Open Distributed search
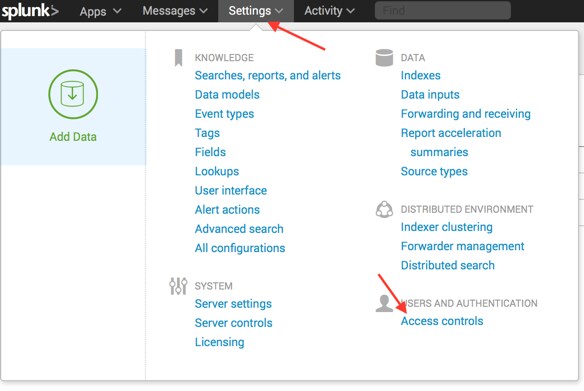The image size is (584, 391). [x=448, y=266]
